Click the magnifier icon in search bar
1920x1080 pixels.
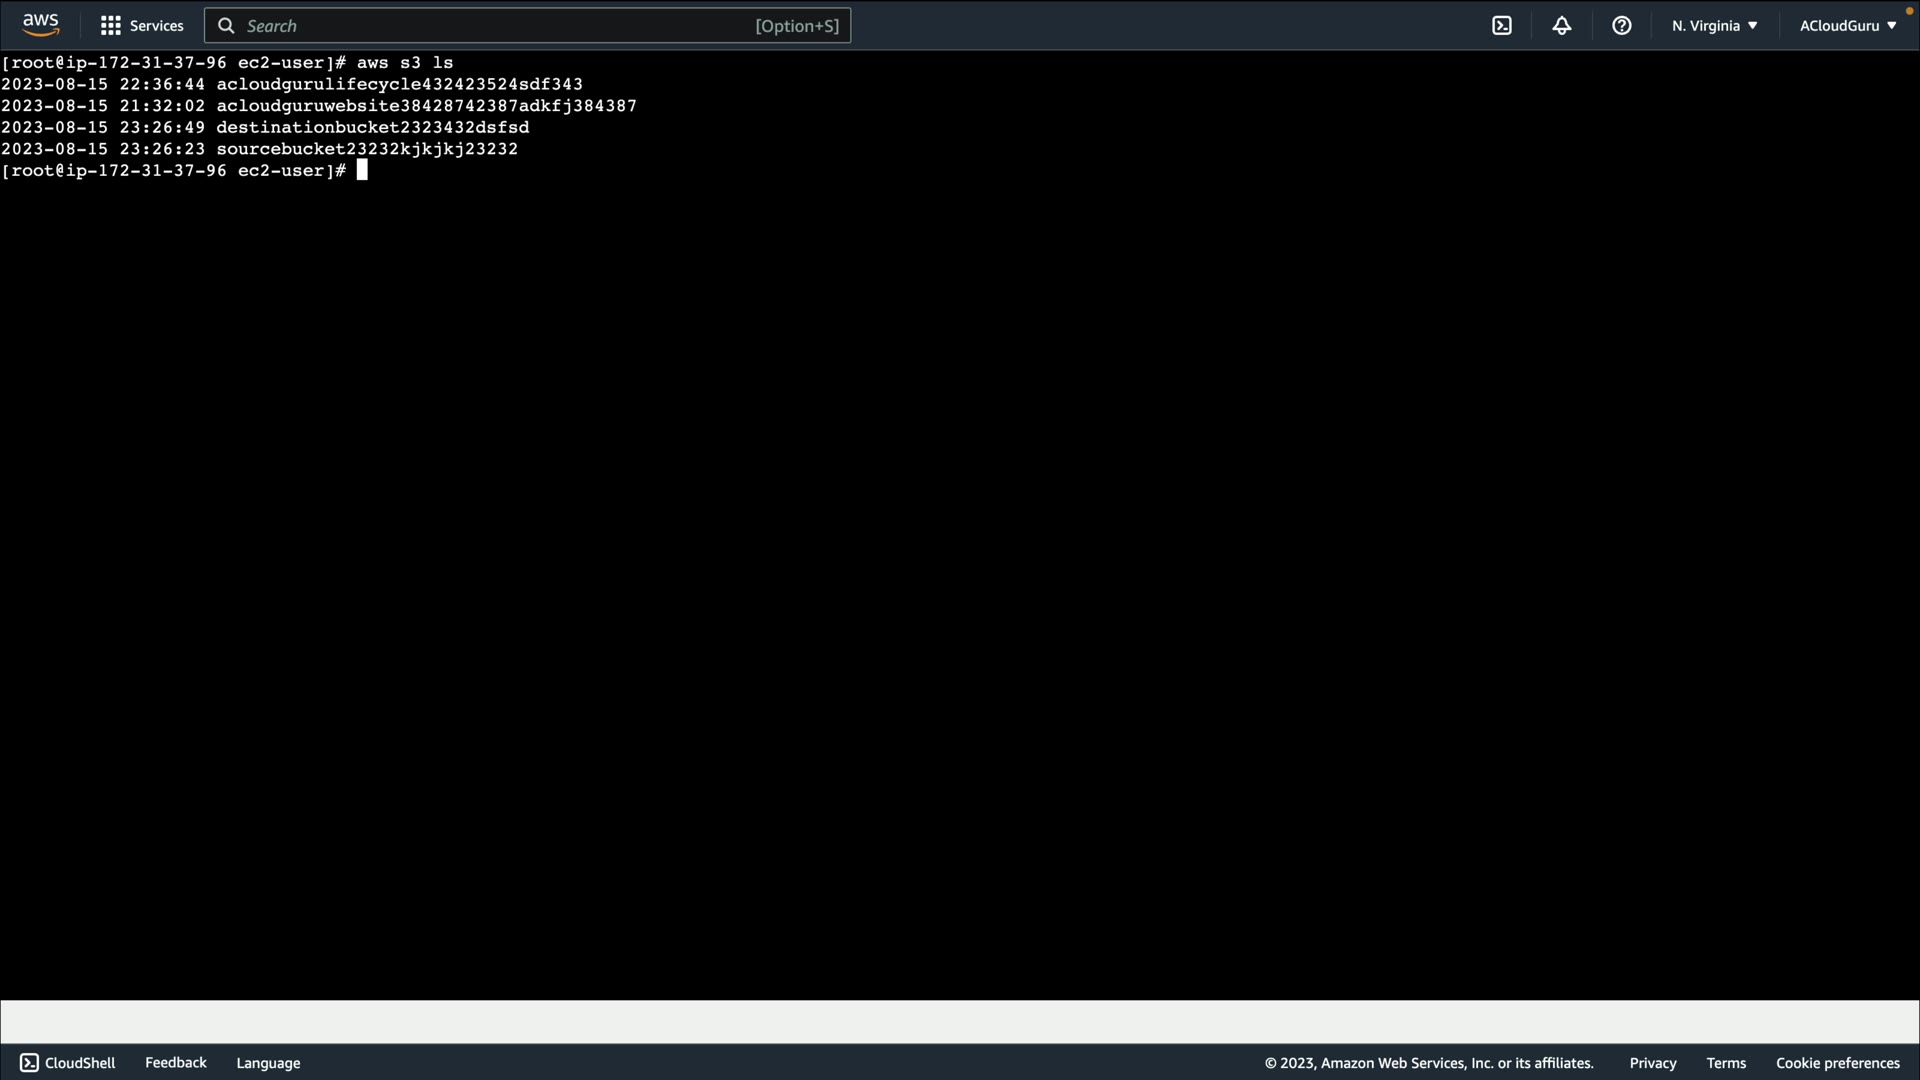coord(227,26)
